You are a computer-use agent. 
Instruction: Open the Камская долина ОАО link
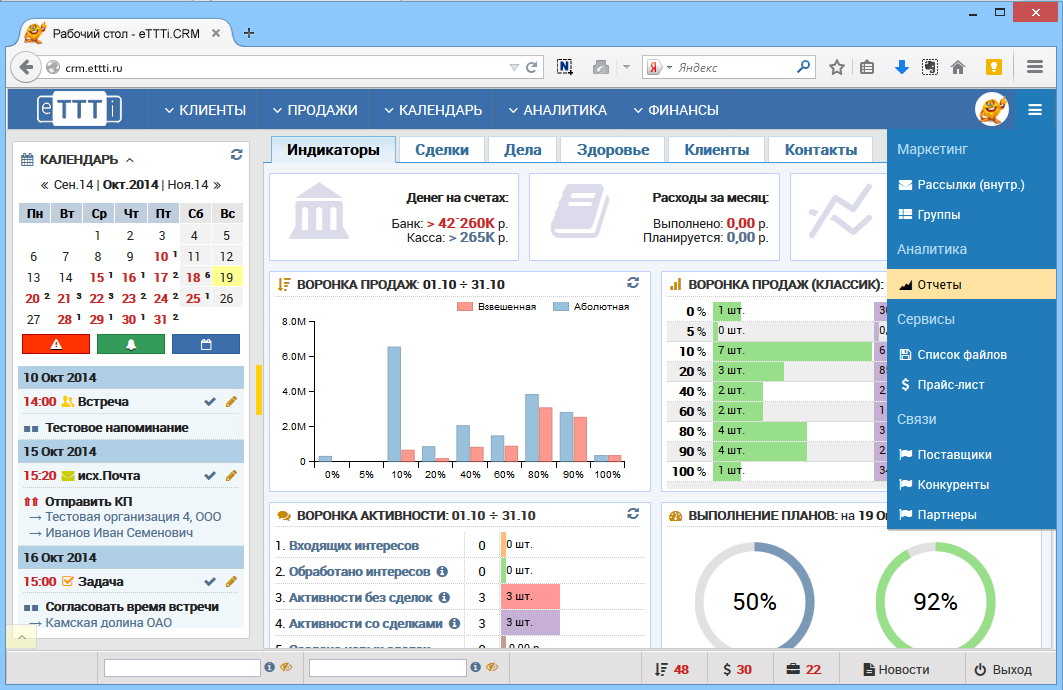108,622
